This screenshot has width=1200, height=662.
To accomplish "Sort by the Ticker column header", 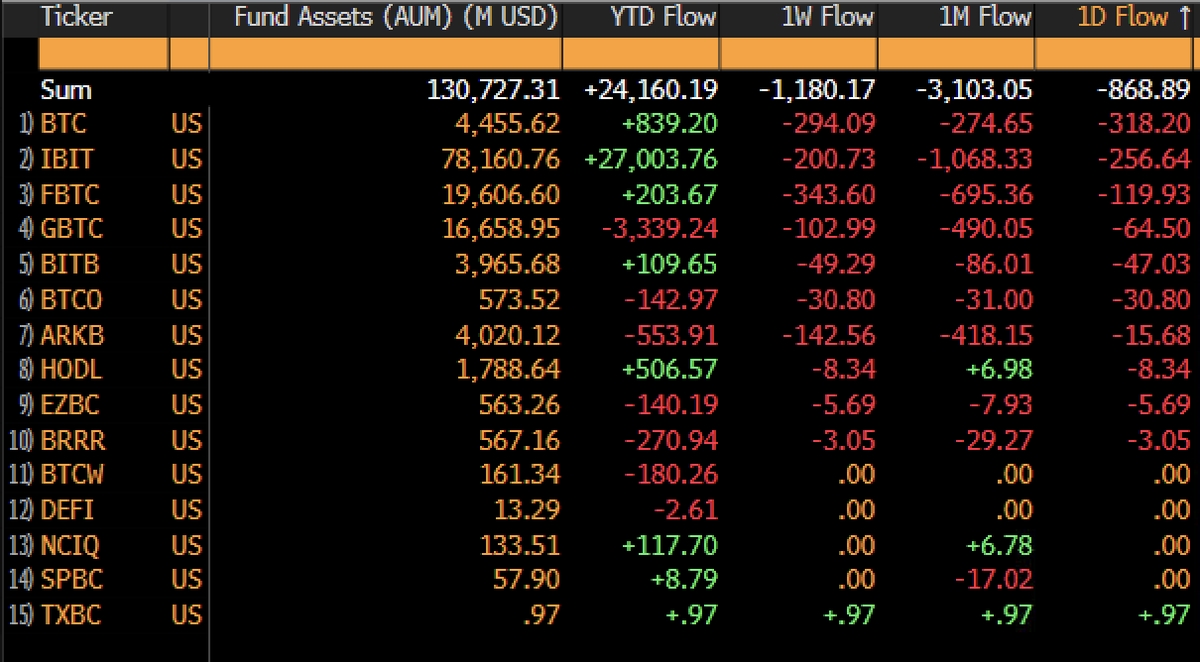I will tap(76, 17).
